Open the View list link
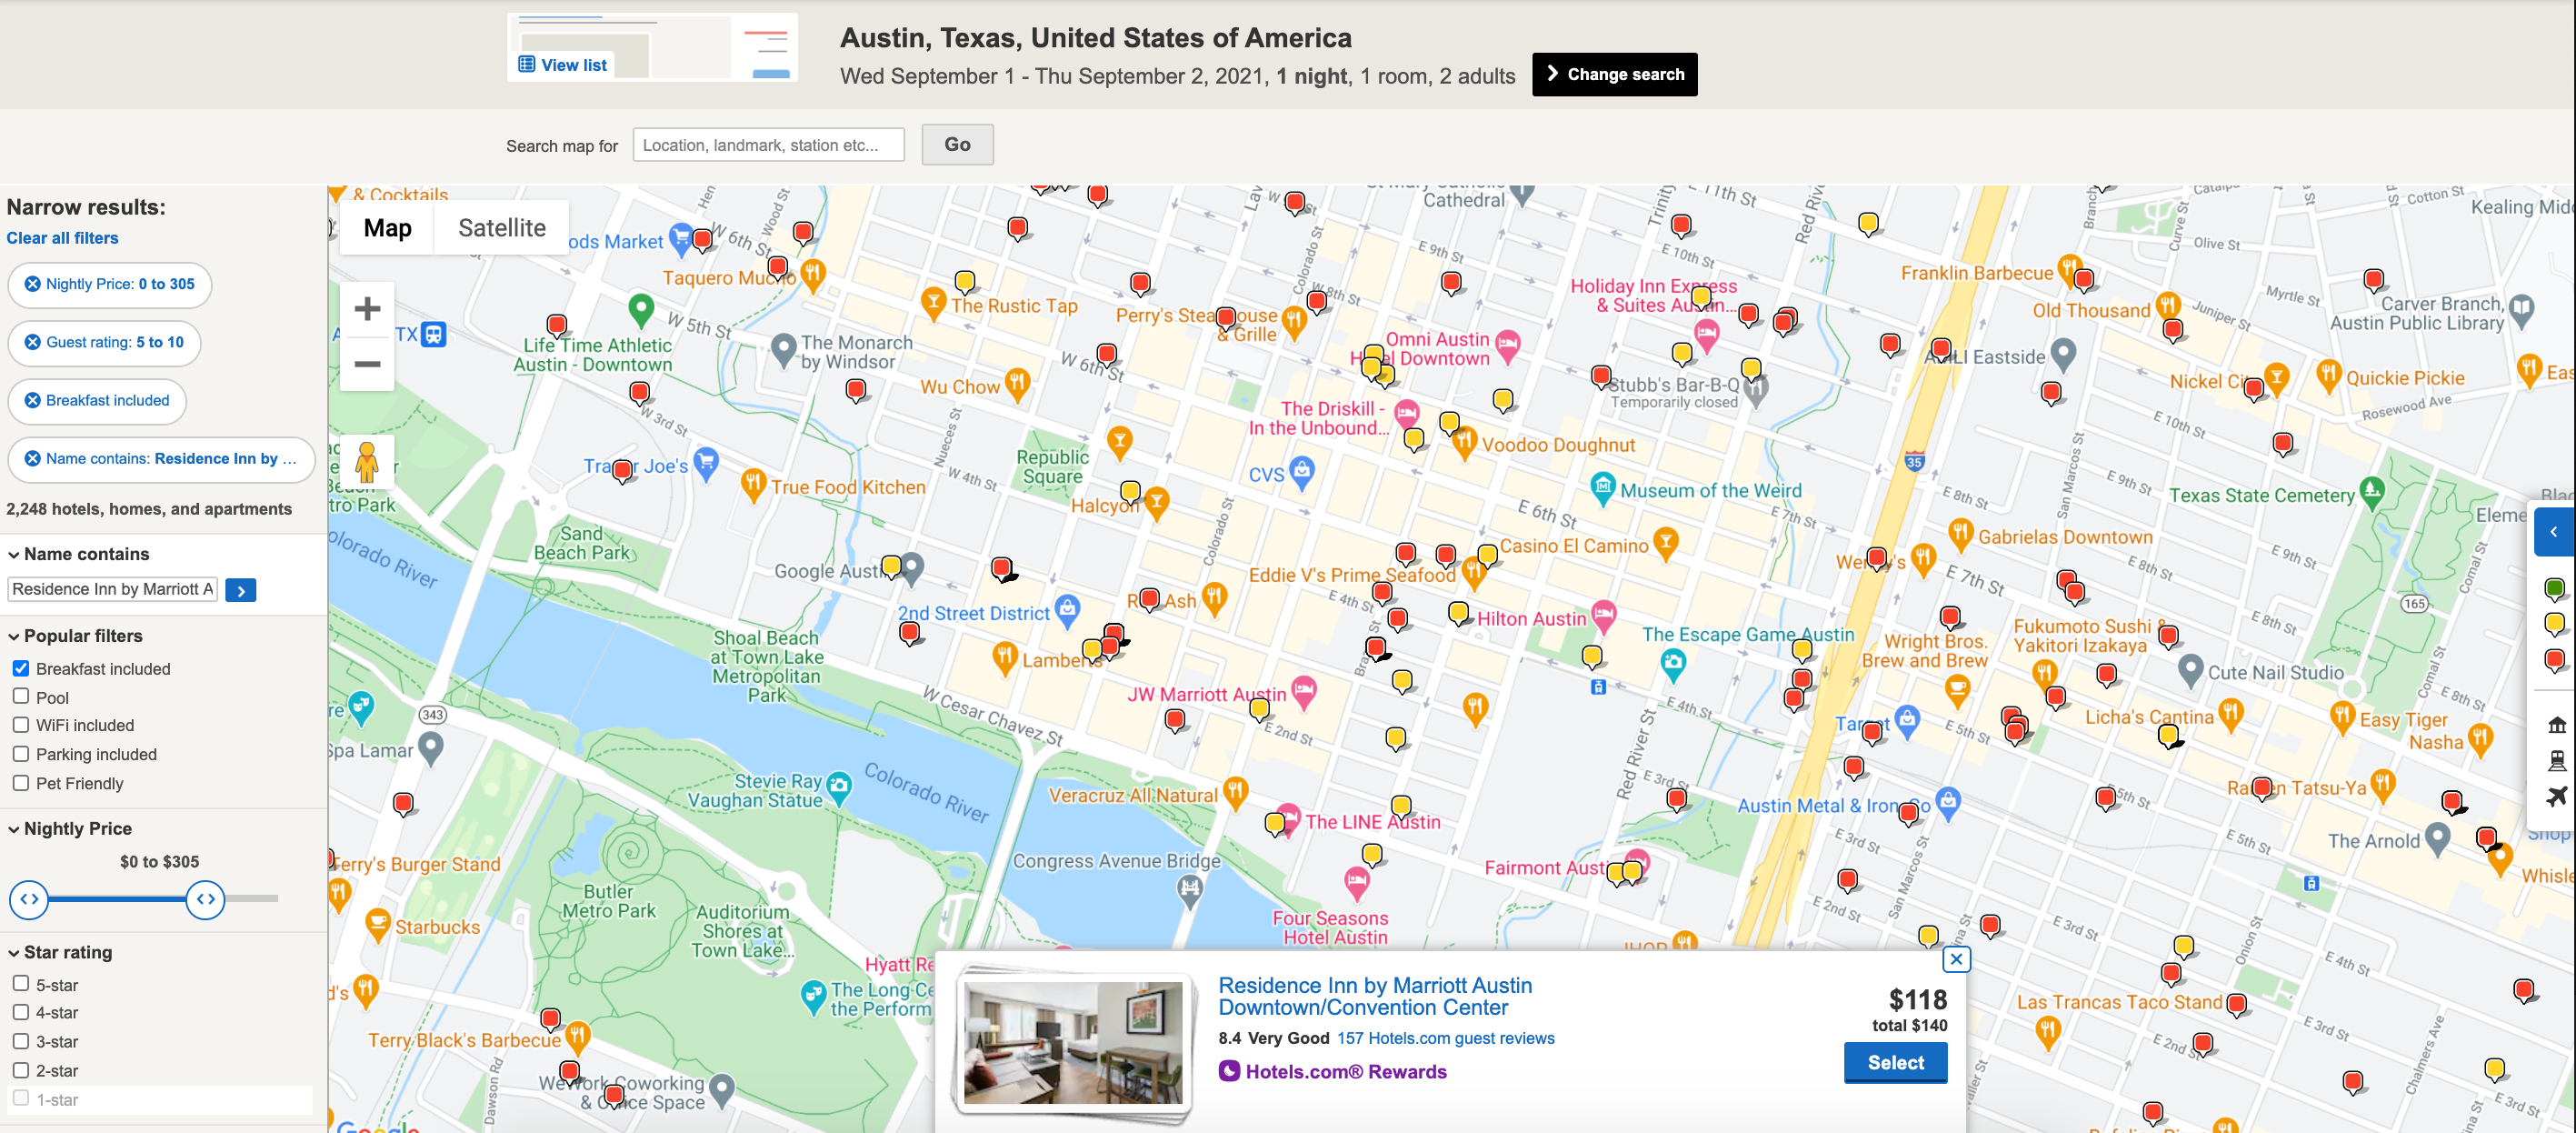This screenshot has width=2576, height=1133. pyautogui.click(x=563, y=65)
